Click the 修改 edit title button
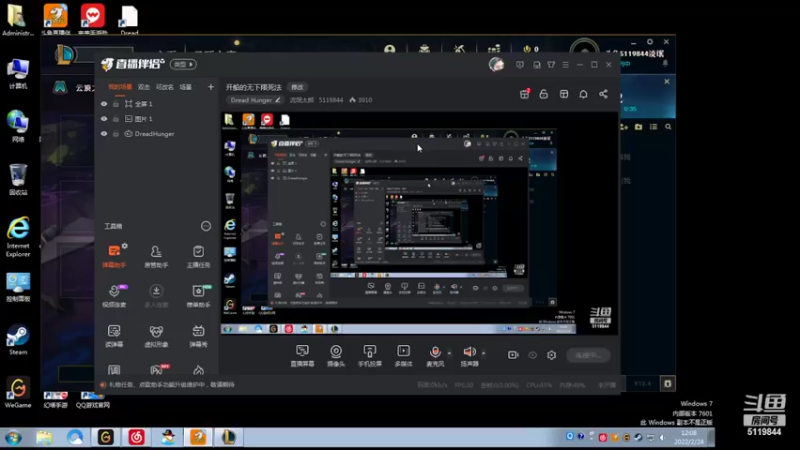 click(297, 87)
